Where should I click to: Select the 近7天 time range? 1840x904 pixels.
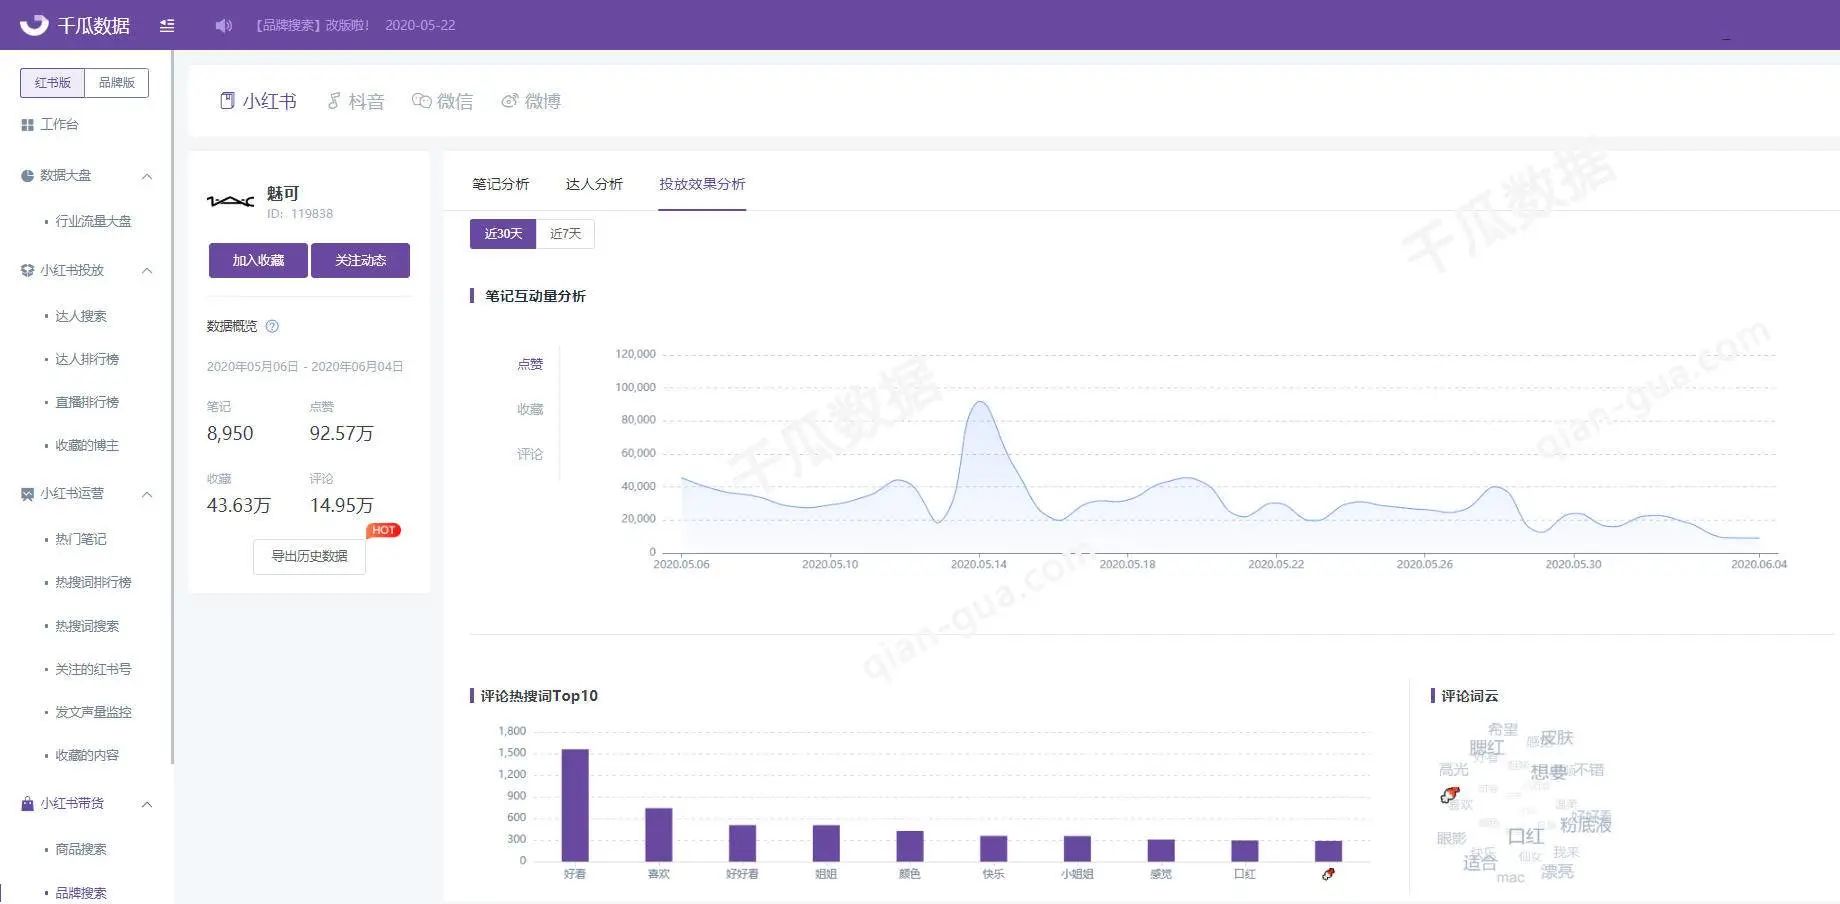tap(565, 234)
